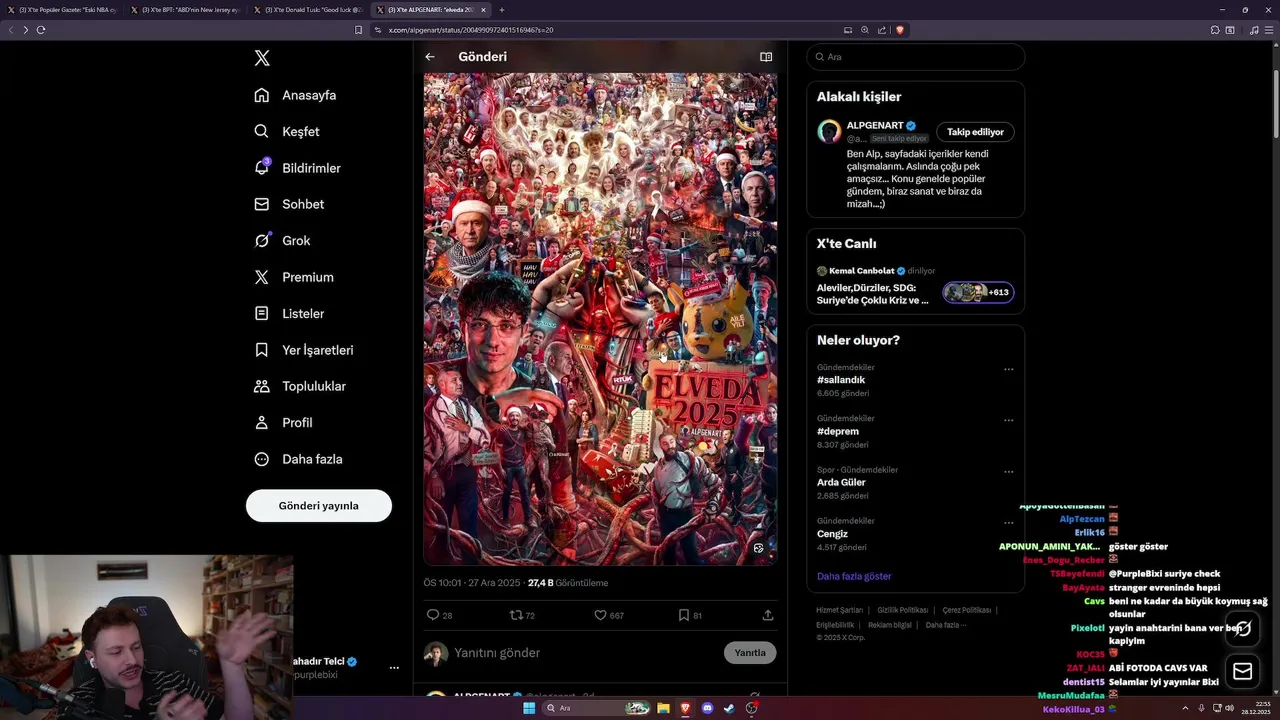Go back with the Gönderi arrow
The width and height of the screenshot is (1280, 720).
click(x=430, y=57)
